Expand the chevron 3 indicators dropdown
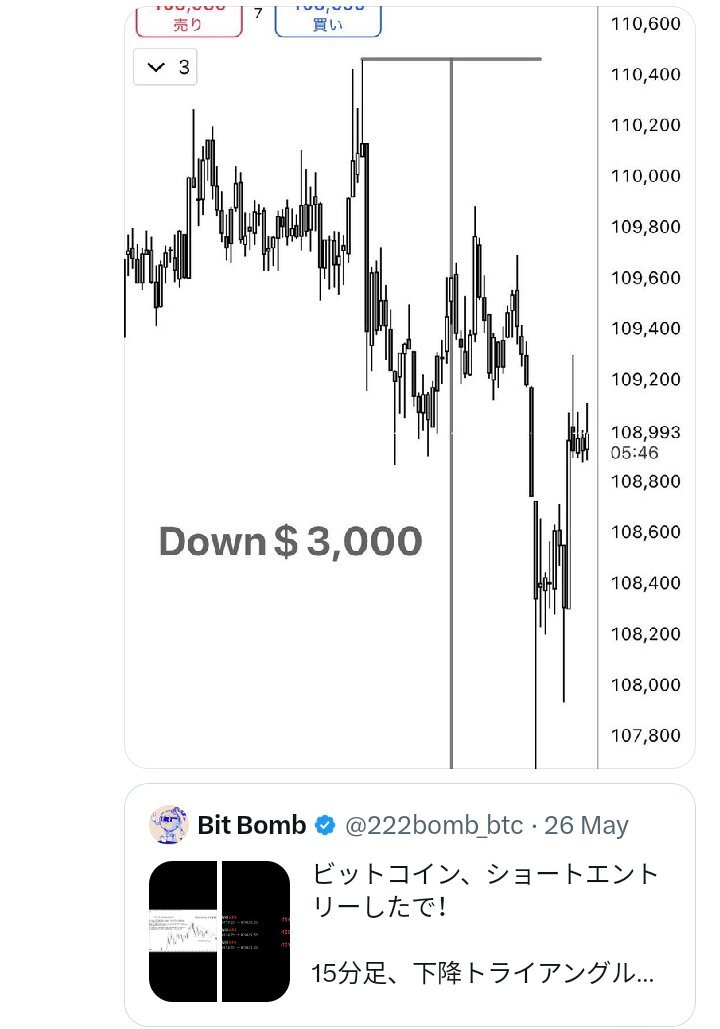Image resolution: width=720 pixels, height=1029 pixels. tap(165, 67)
